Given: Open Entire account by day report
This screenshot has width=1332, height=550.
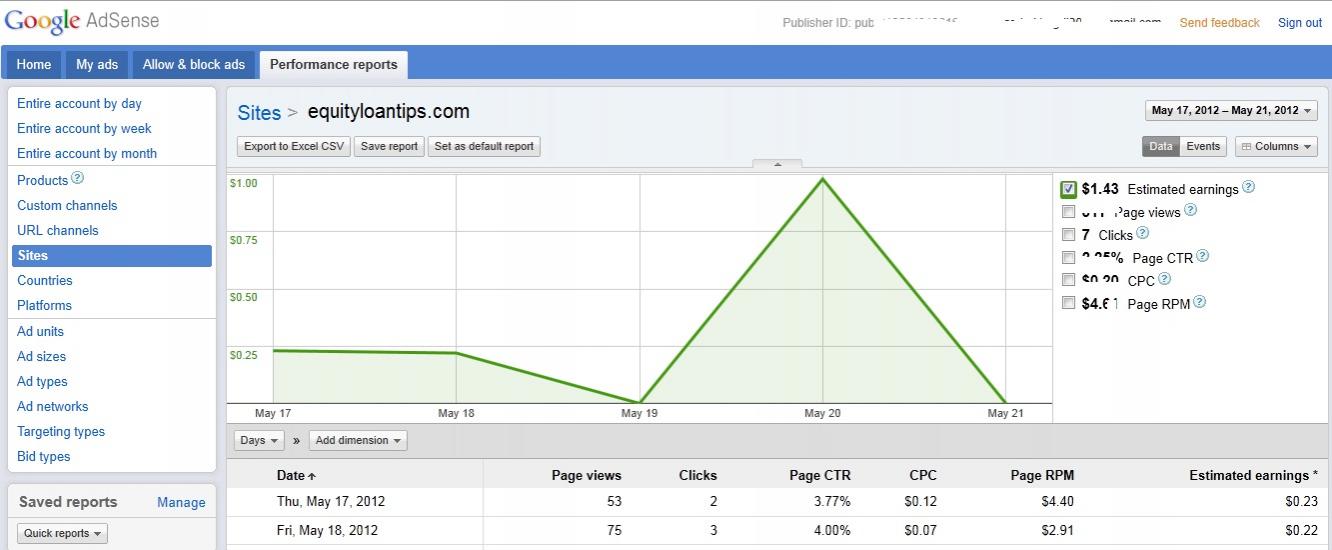Looking at the screenshot, I should pyautogui.click(x=79, y=103).
